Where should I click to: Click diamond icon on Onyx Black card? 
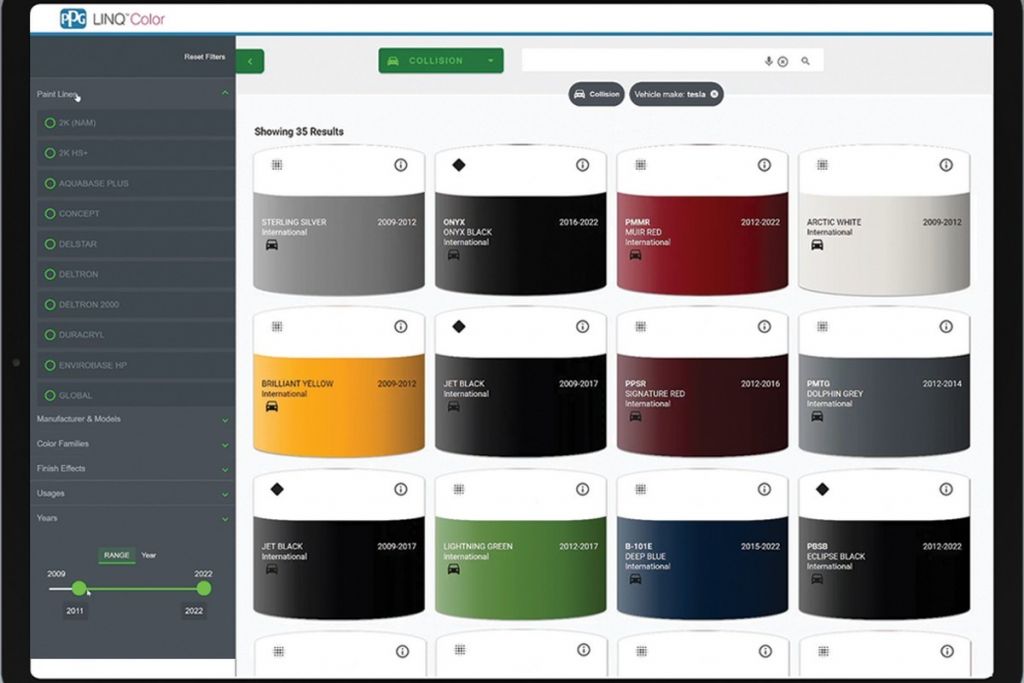[458, 165]
